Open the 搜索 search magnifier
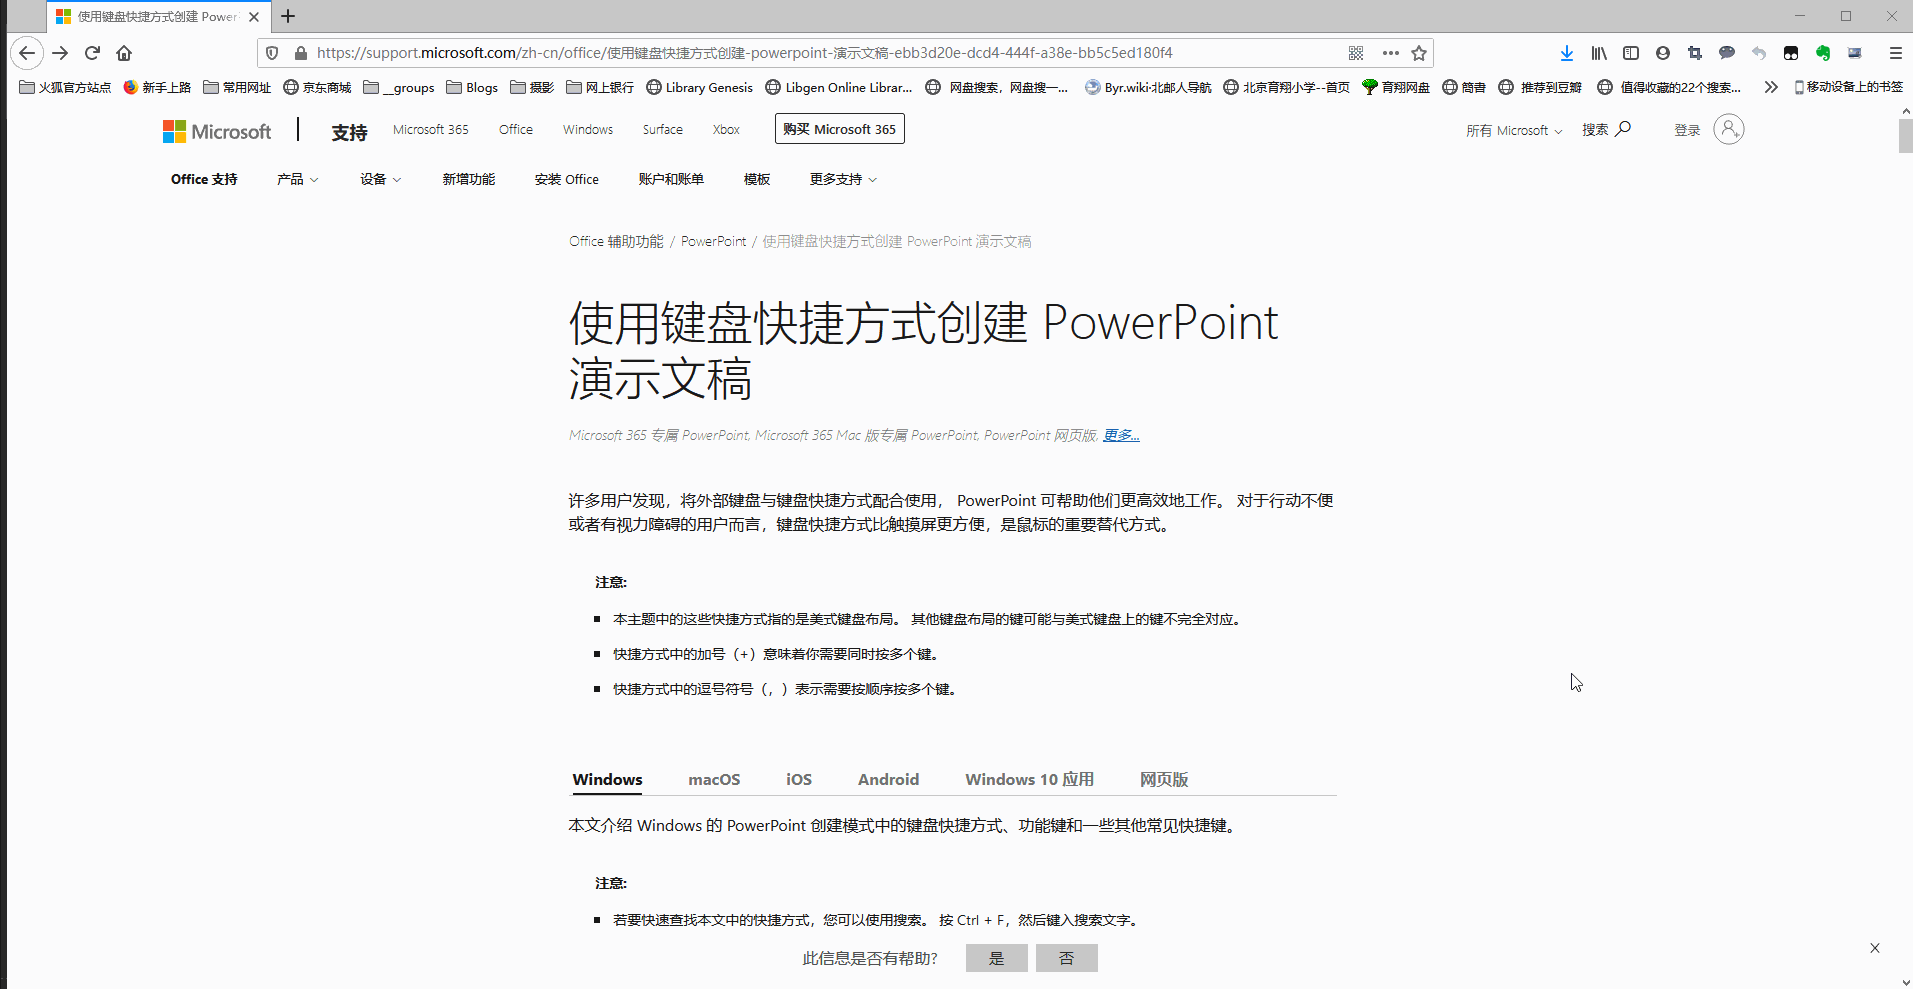1913x989 pixels. click(1607, 129)
